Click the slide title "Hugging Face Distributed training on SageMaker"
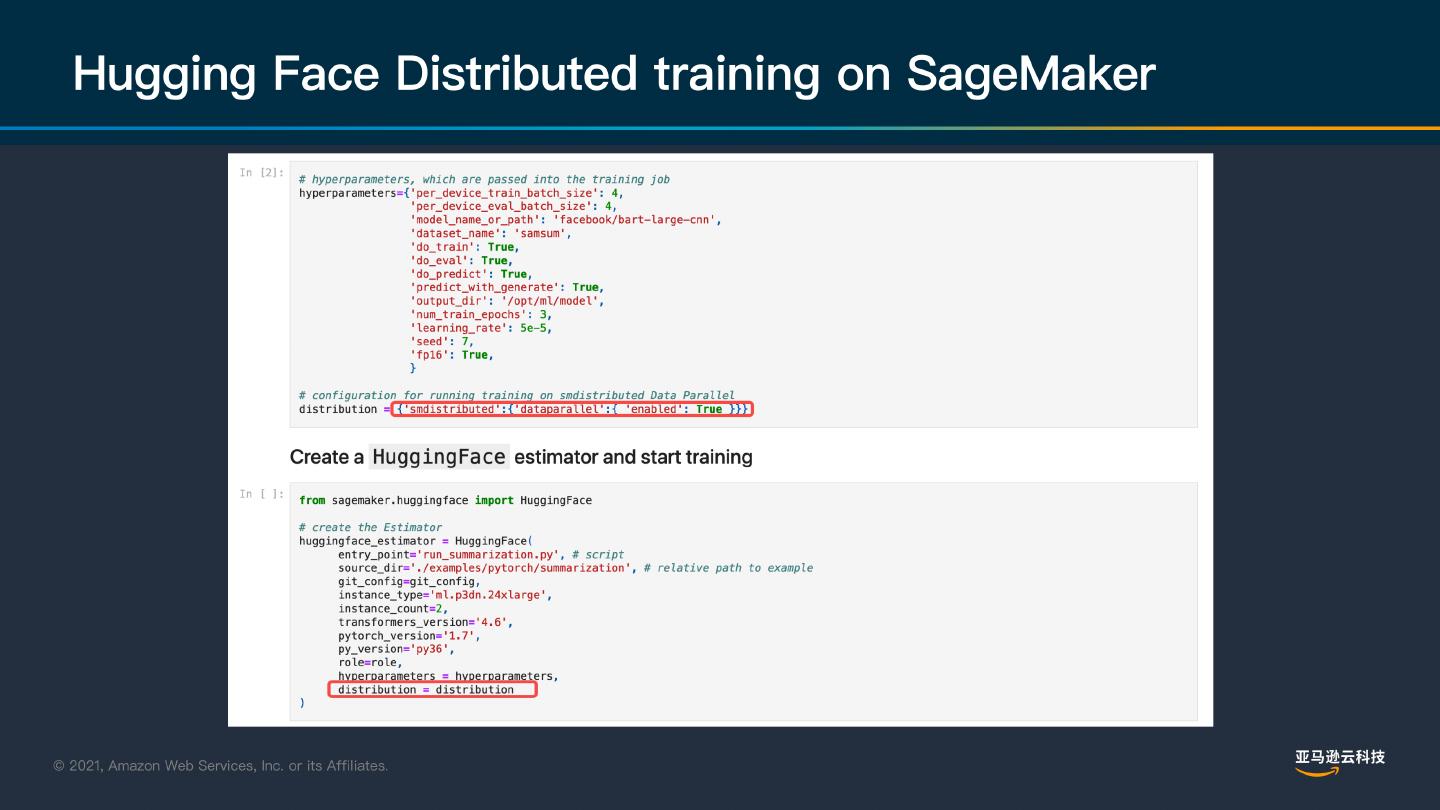The image size is (1440, 810). [614, 74]
